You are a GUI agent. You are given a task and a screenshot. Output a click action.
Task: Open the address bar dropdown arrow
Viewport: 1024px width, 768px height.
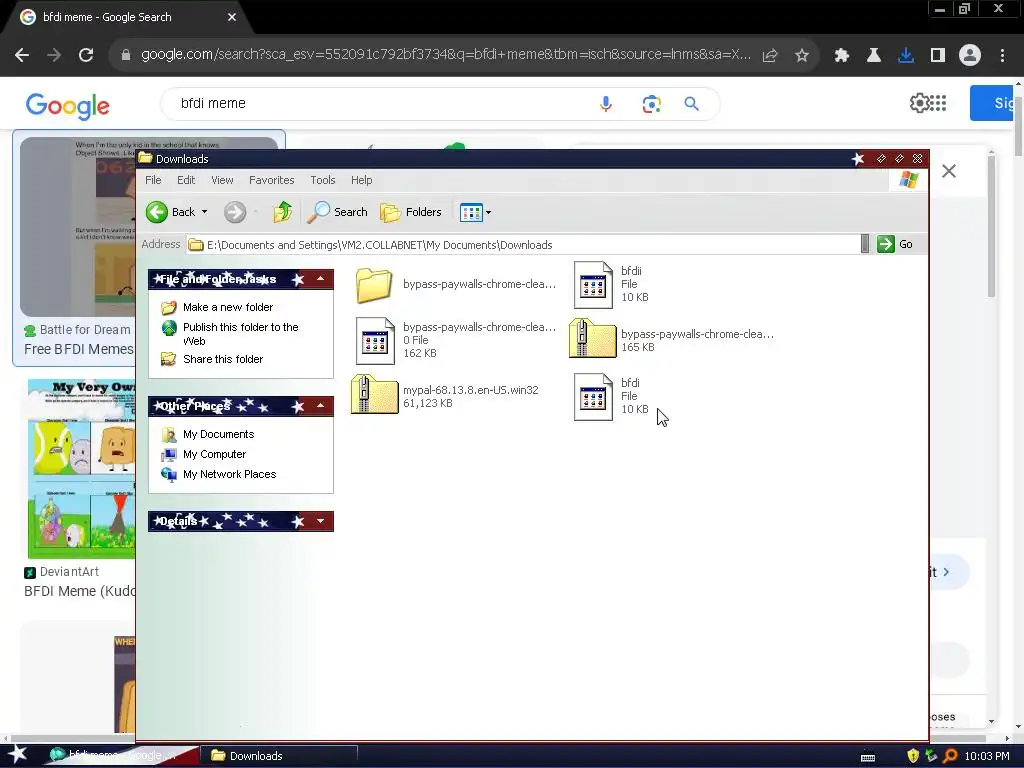865,244
